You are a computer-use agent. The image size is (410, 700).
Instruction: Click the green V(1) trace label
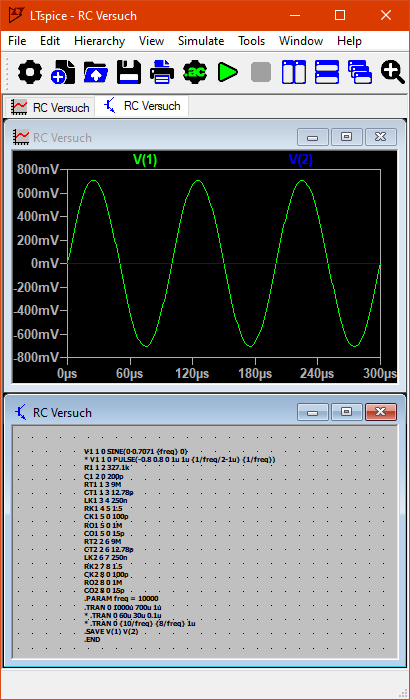click(145, 160)
